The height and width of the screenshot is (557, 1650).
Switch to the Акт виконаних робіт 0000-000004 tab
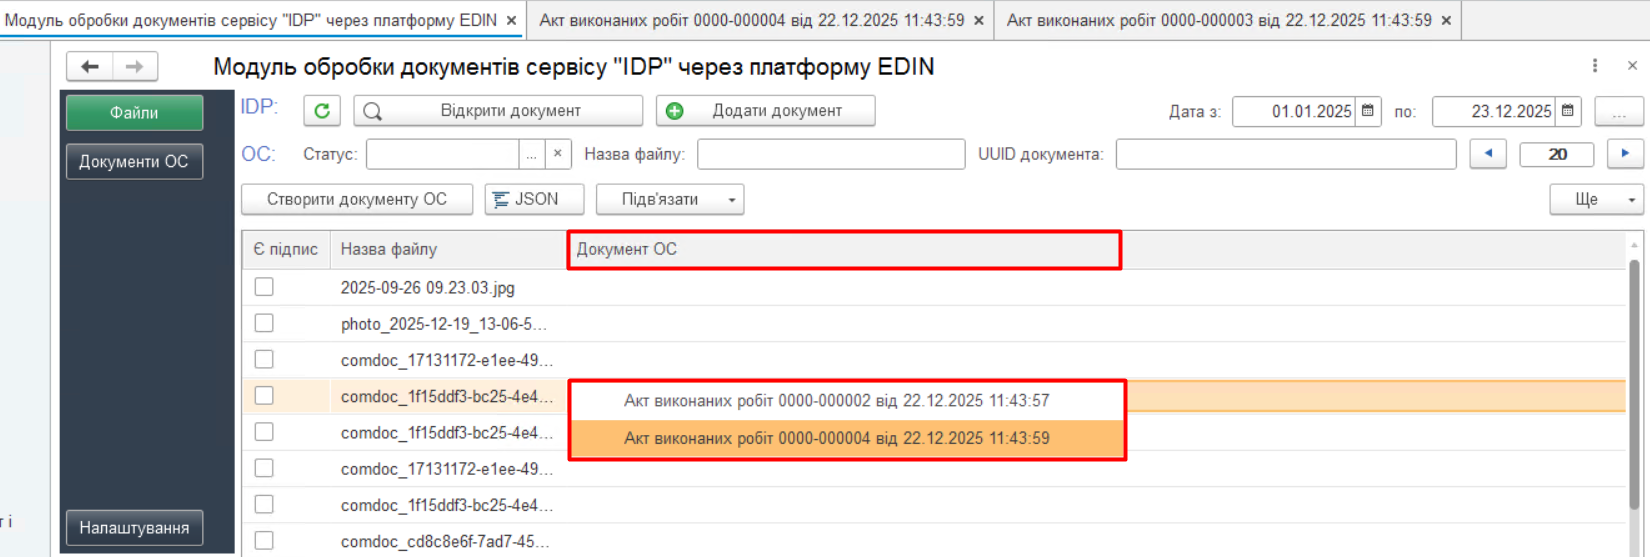point(751,20)
